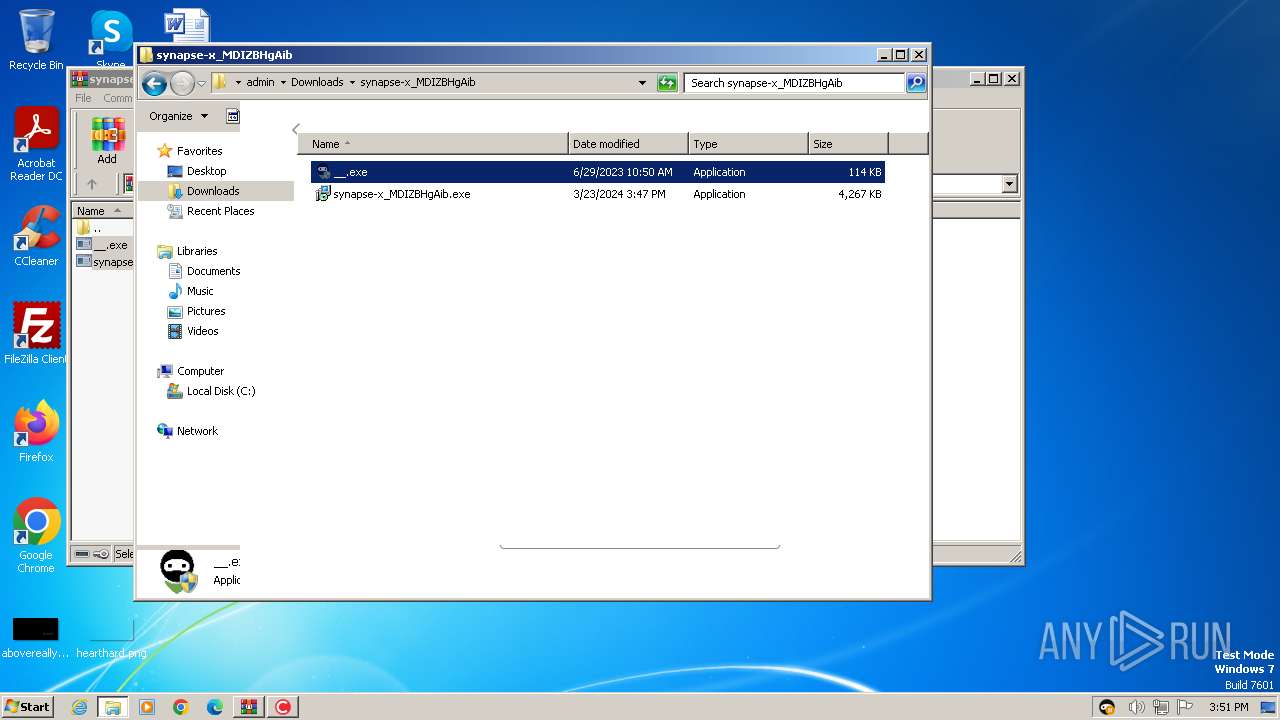Viewport: 1280px width, 720px height.
Task: Expand the arrow before admin in address bar
Action: pos(238,83)
